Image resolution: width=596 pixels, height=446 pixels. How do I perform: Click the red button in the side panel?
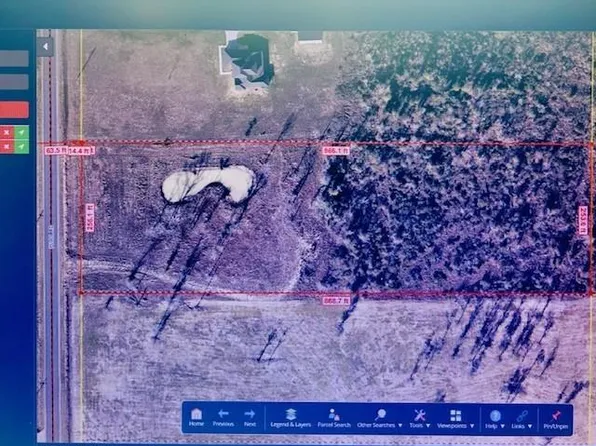14,110
